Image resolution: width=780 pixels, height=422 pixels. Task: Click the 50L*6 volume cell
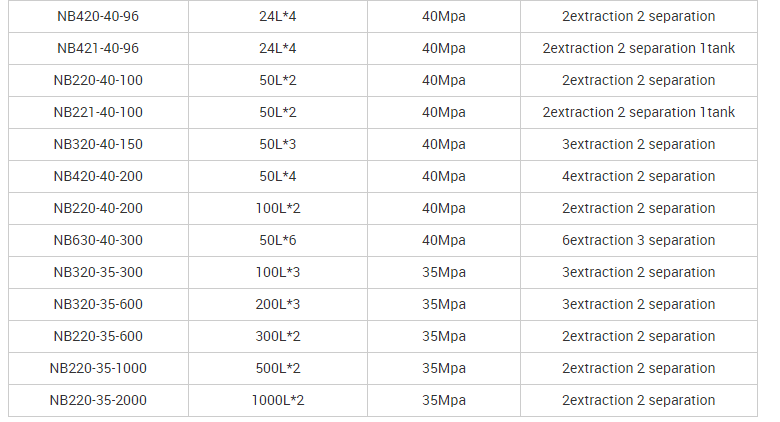click(278, 240)
